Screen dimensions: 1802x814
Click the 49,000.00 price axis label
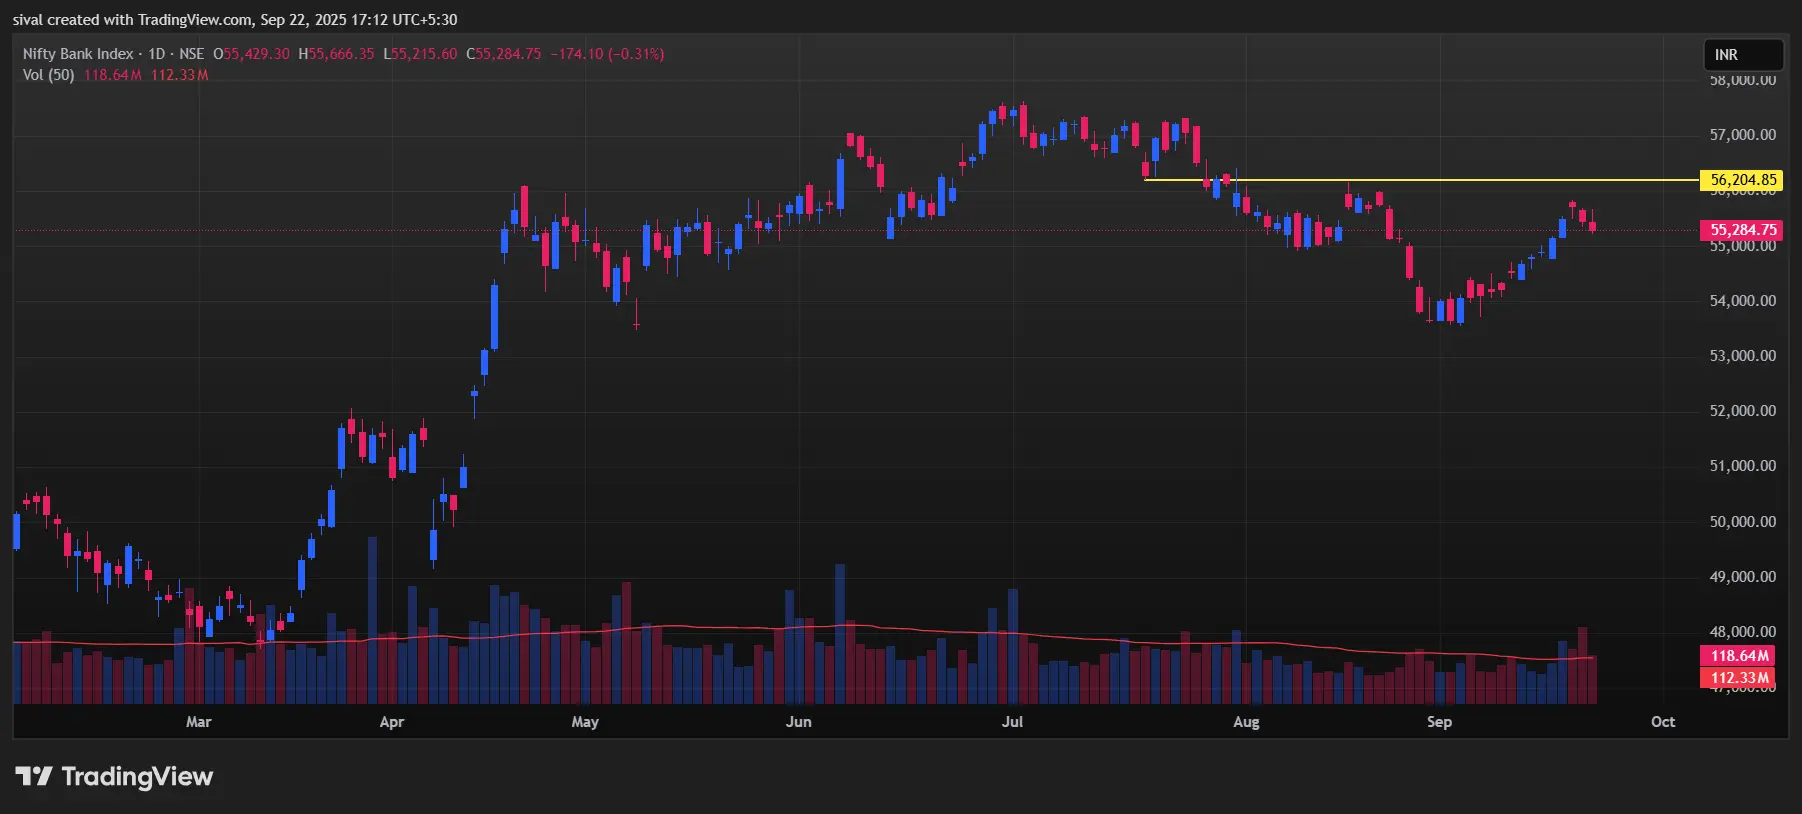pos(1743,577)
